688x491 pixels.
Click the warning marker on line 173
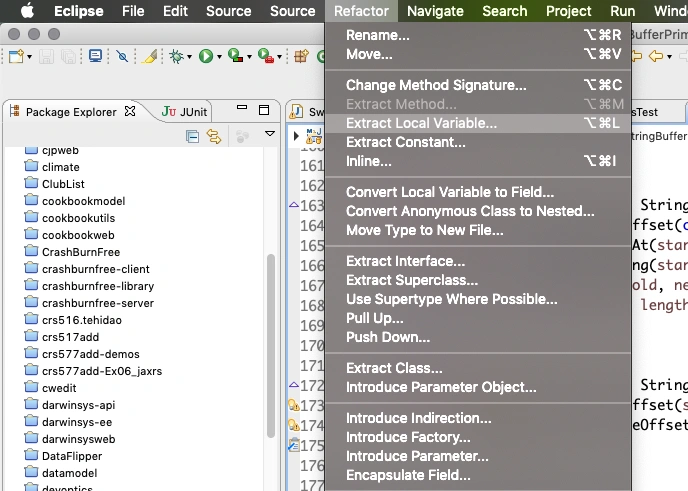(294, 405)
